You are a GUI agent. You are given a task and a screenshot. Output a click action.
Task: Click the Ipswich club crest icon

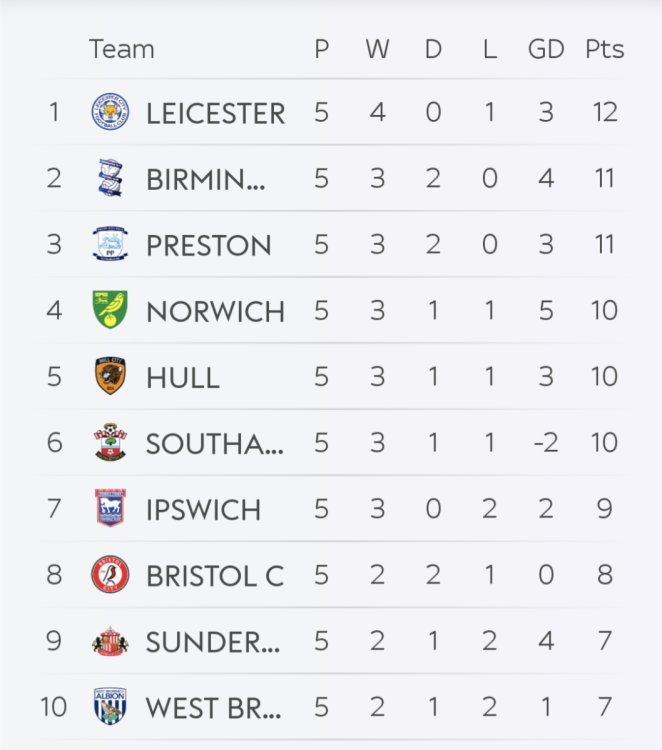point(109,508)
